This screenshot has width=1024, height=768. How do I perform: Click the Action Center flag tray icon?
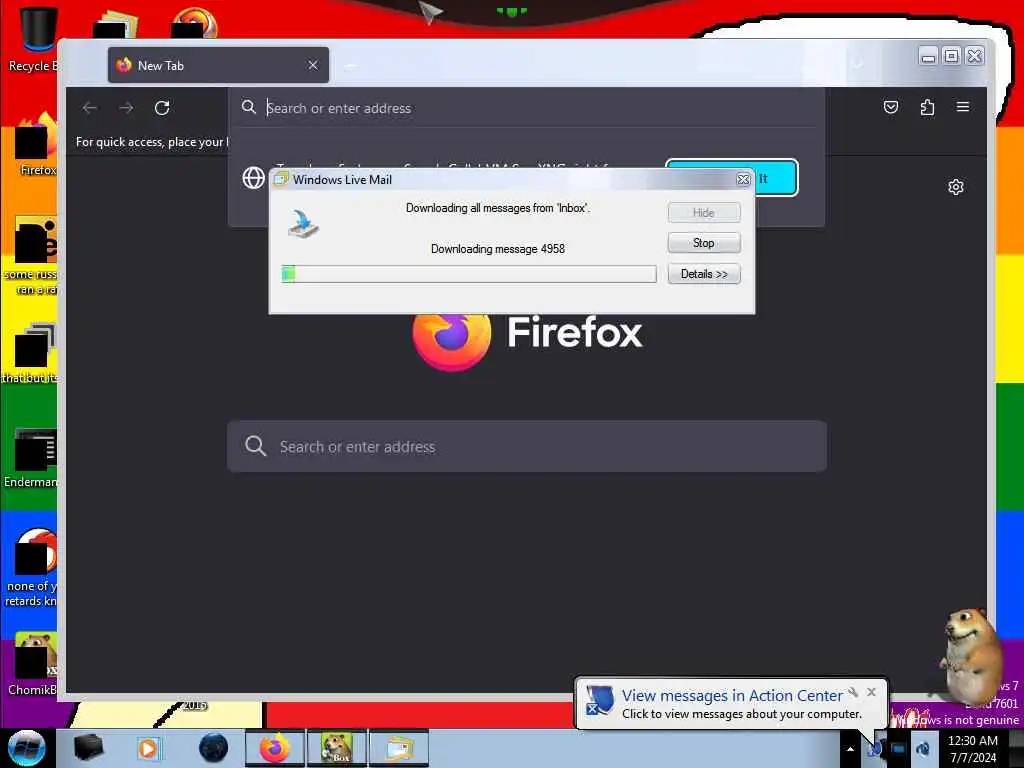click(x=874, y=749)
